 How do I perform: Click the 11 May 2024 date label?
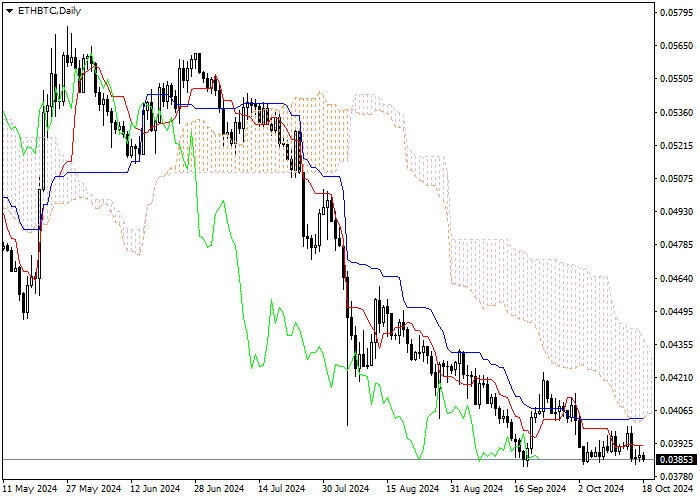tap(30, 489)
